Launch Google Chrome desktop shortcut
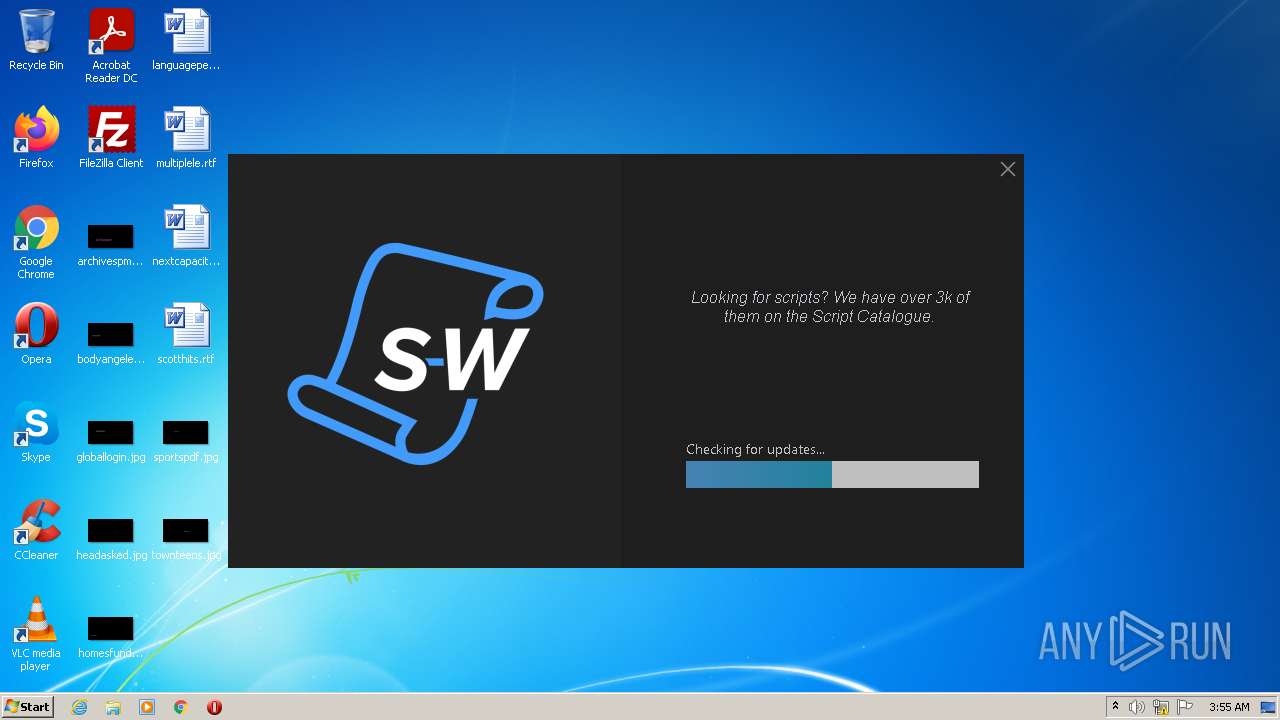Viewport: 1280px width, 720px height. click(36, 242)
